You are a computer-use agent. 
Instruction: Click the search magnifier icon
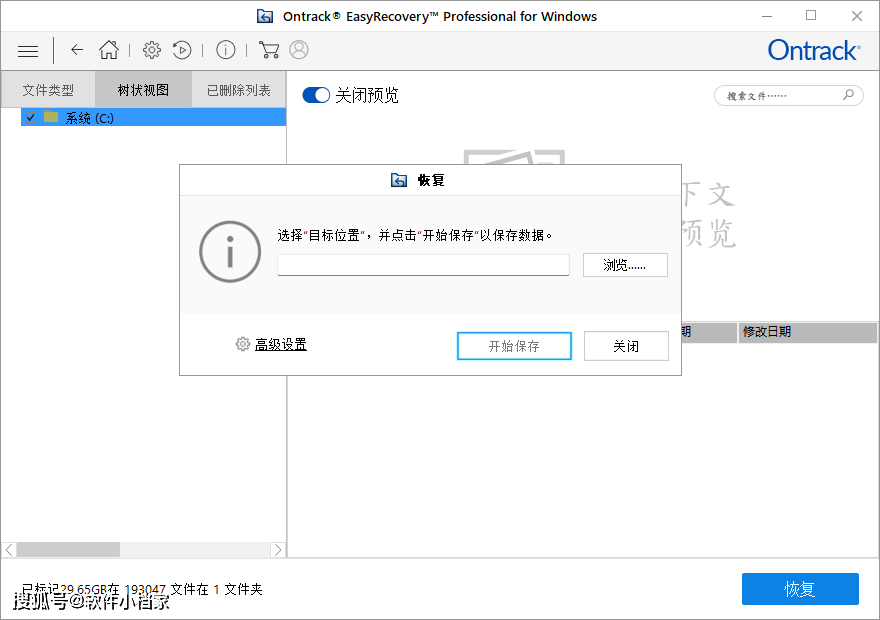pyautogui.click(x=848, y=95)
